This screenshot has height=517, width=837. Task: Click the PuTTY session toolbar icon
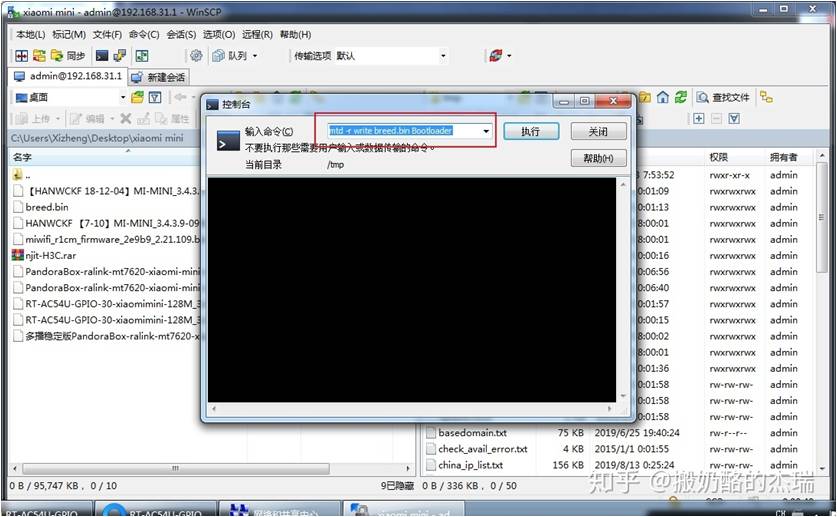tap(120, 55)
